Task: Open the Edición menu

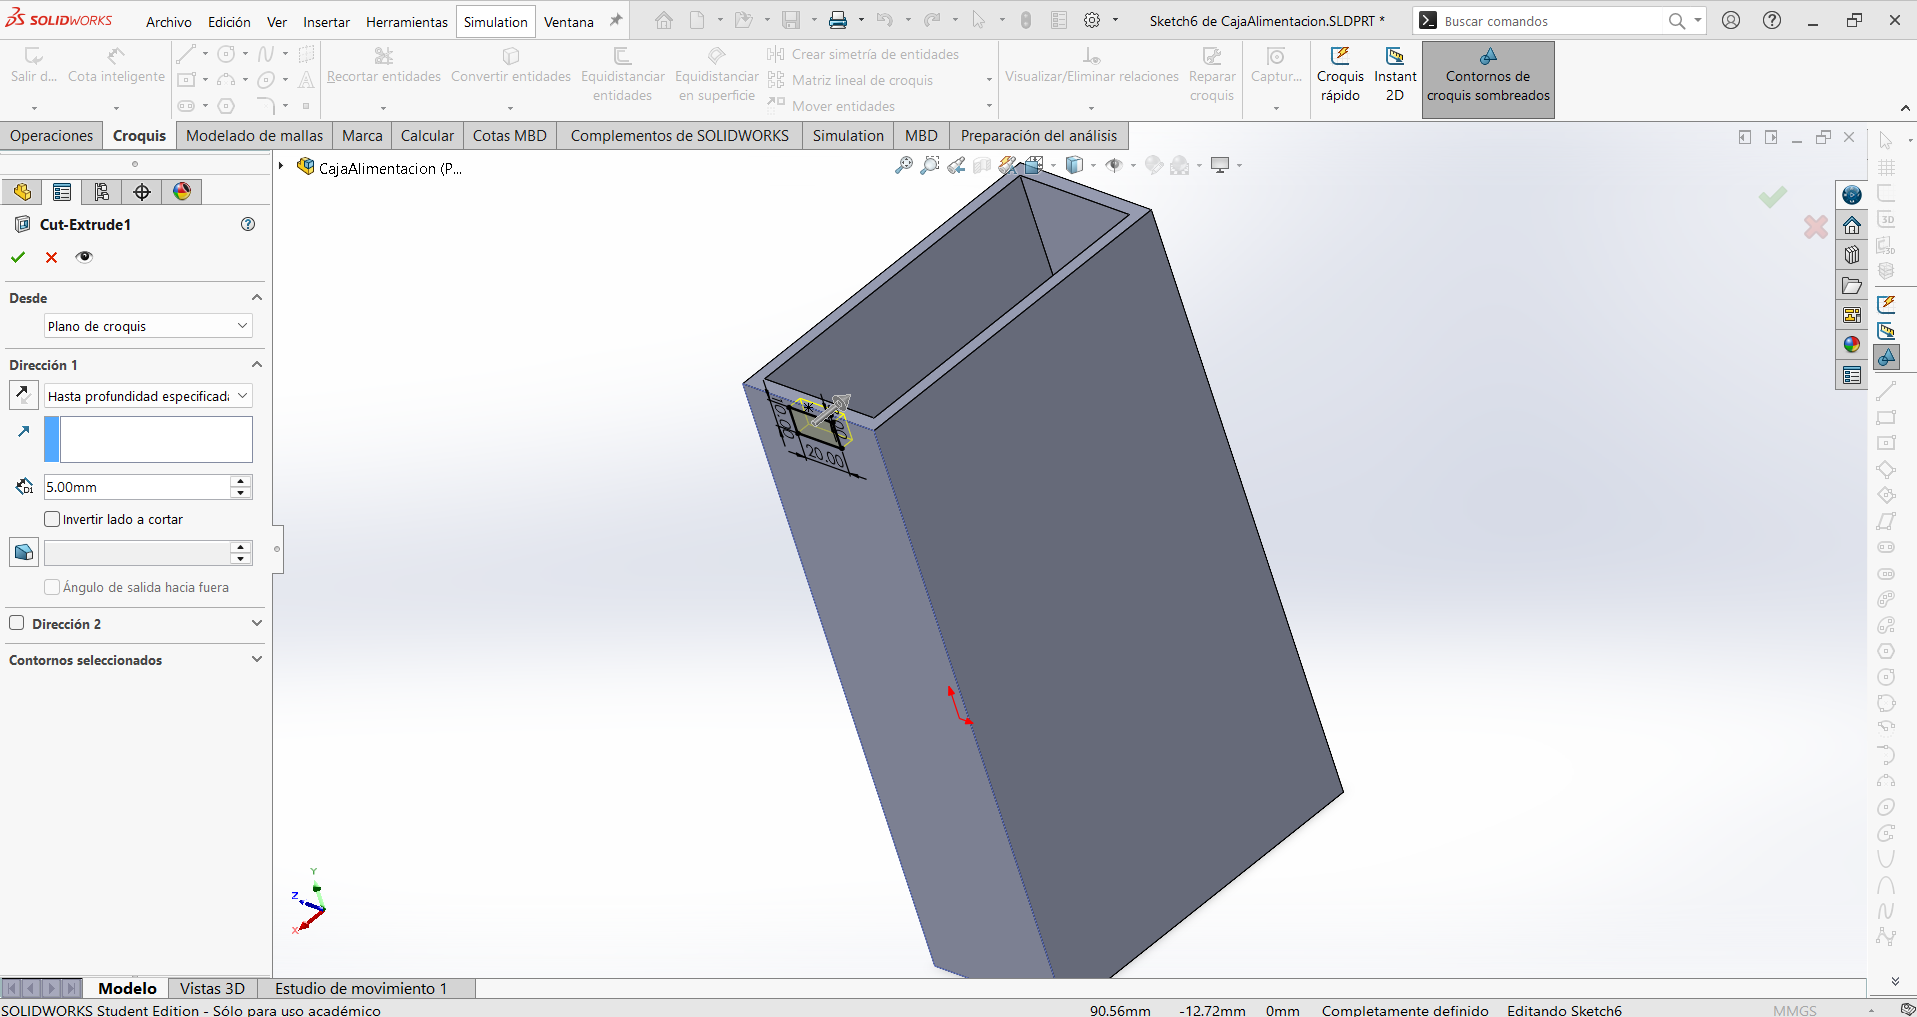Action: pyautogui.click(x=229, y=22)
